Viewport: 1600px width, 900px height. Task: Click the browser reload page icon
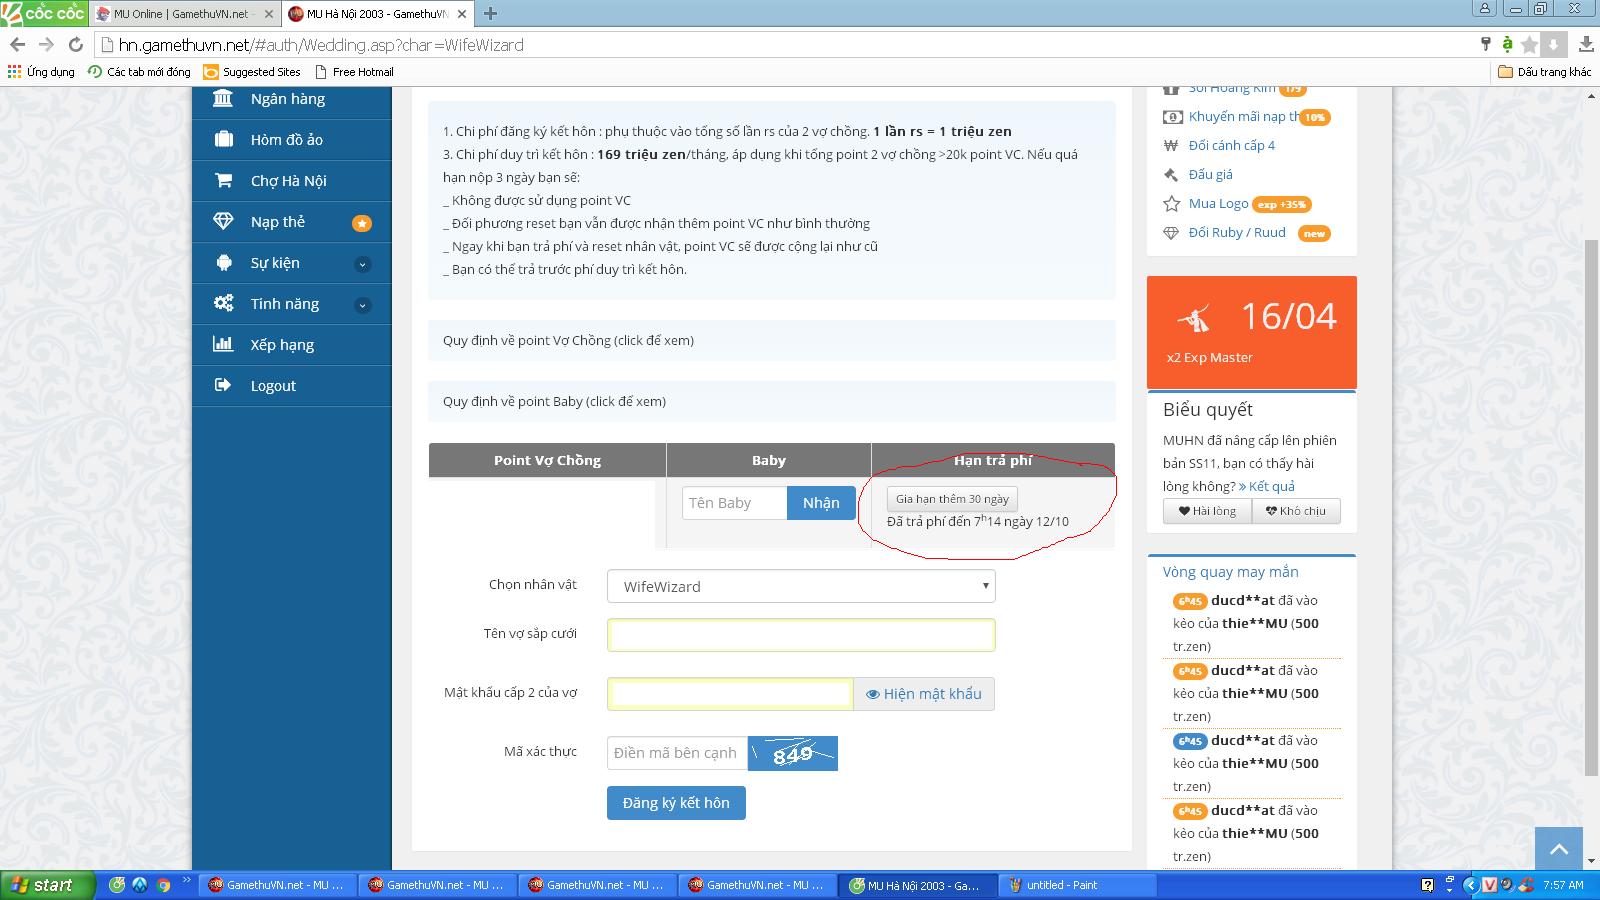[75, 45]
